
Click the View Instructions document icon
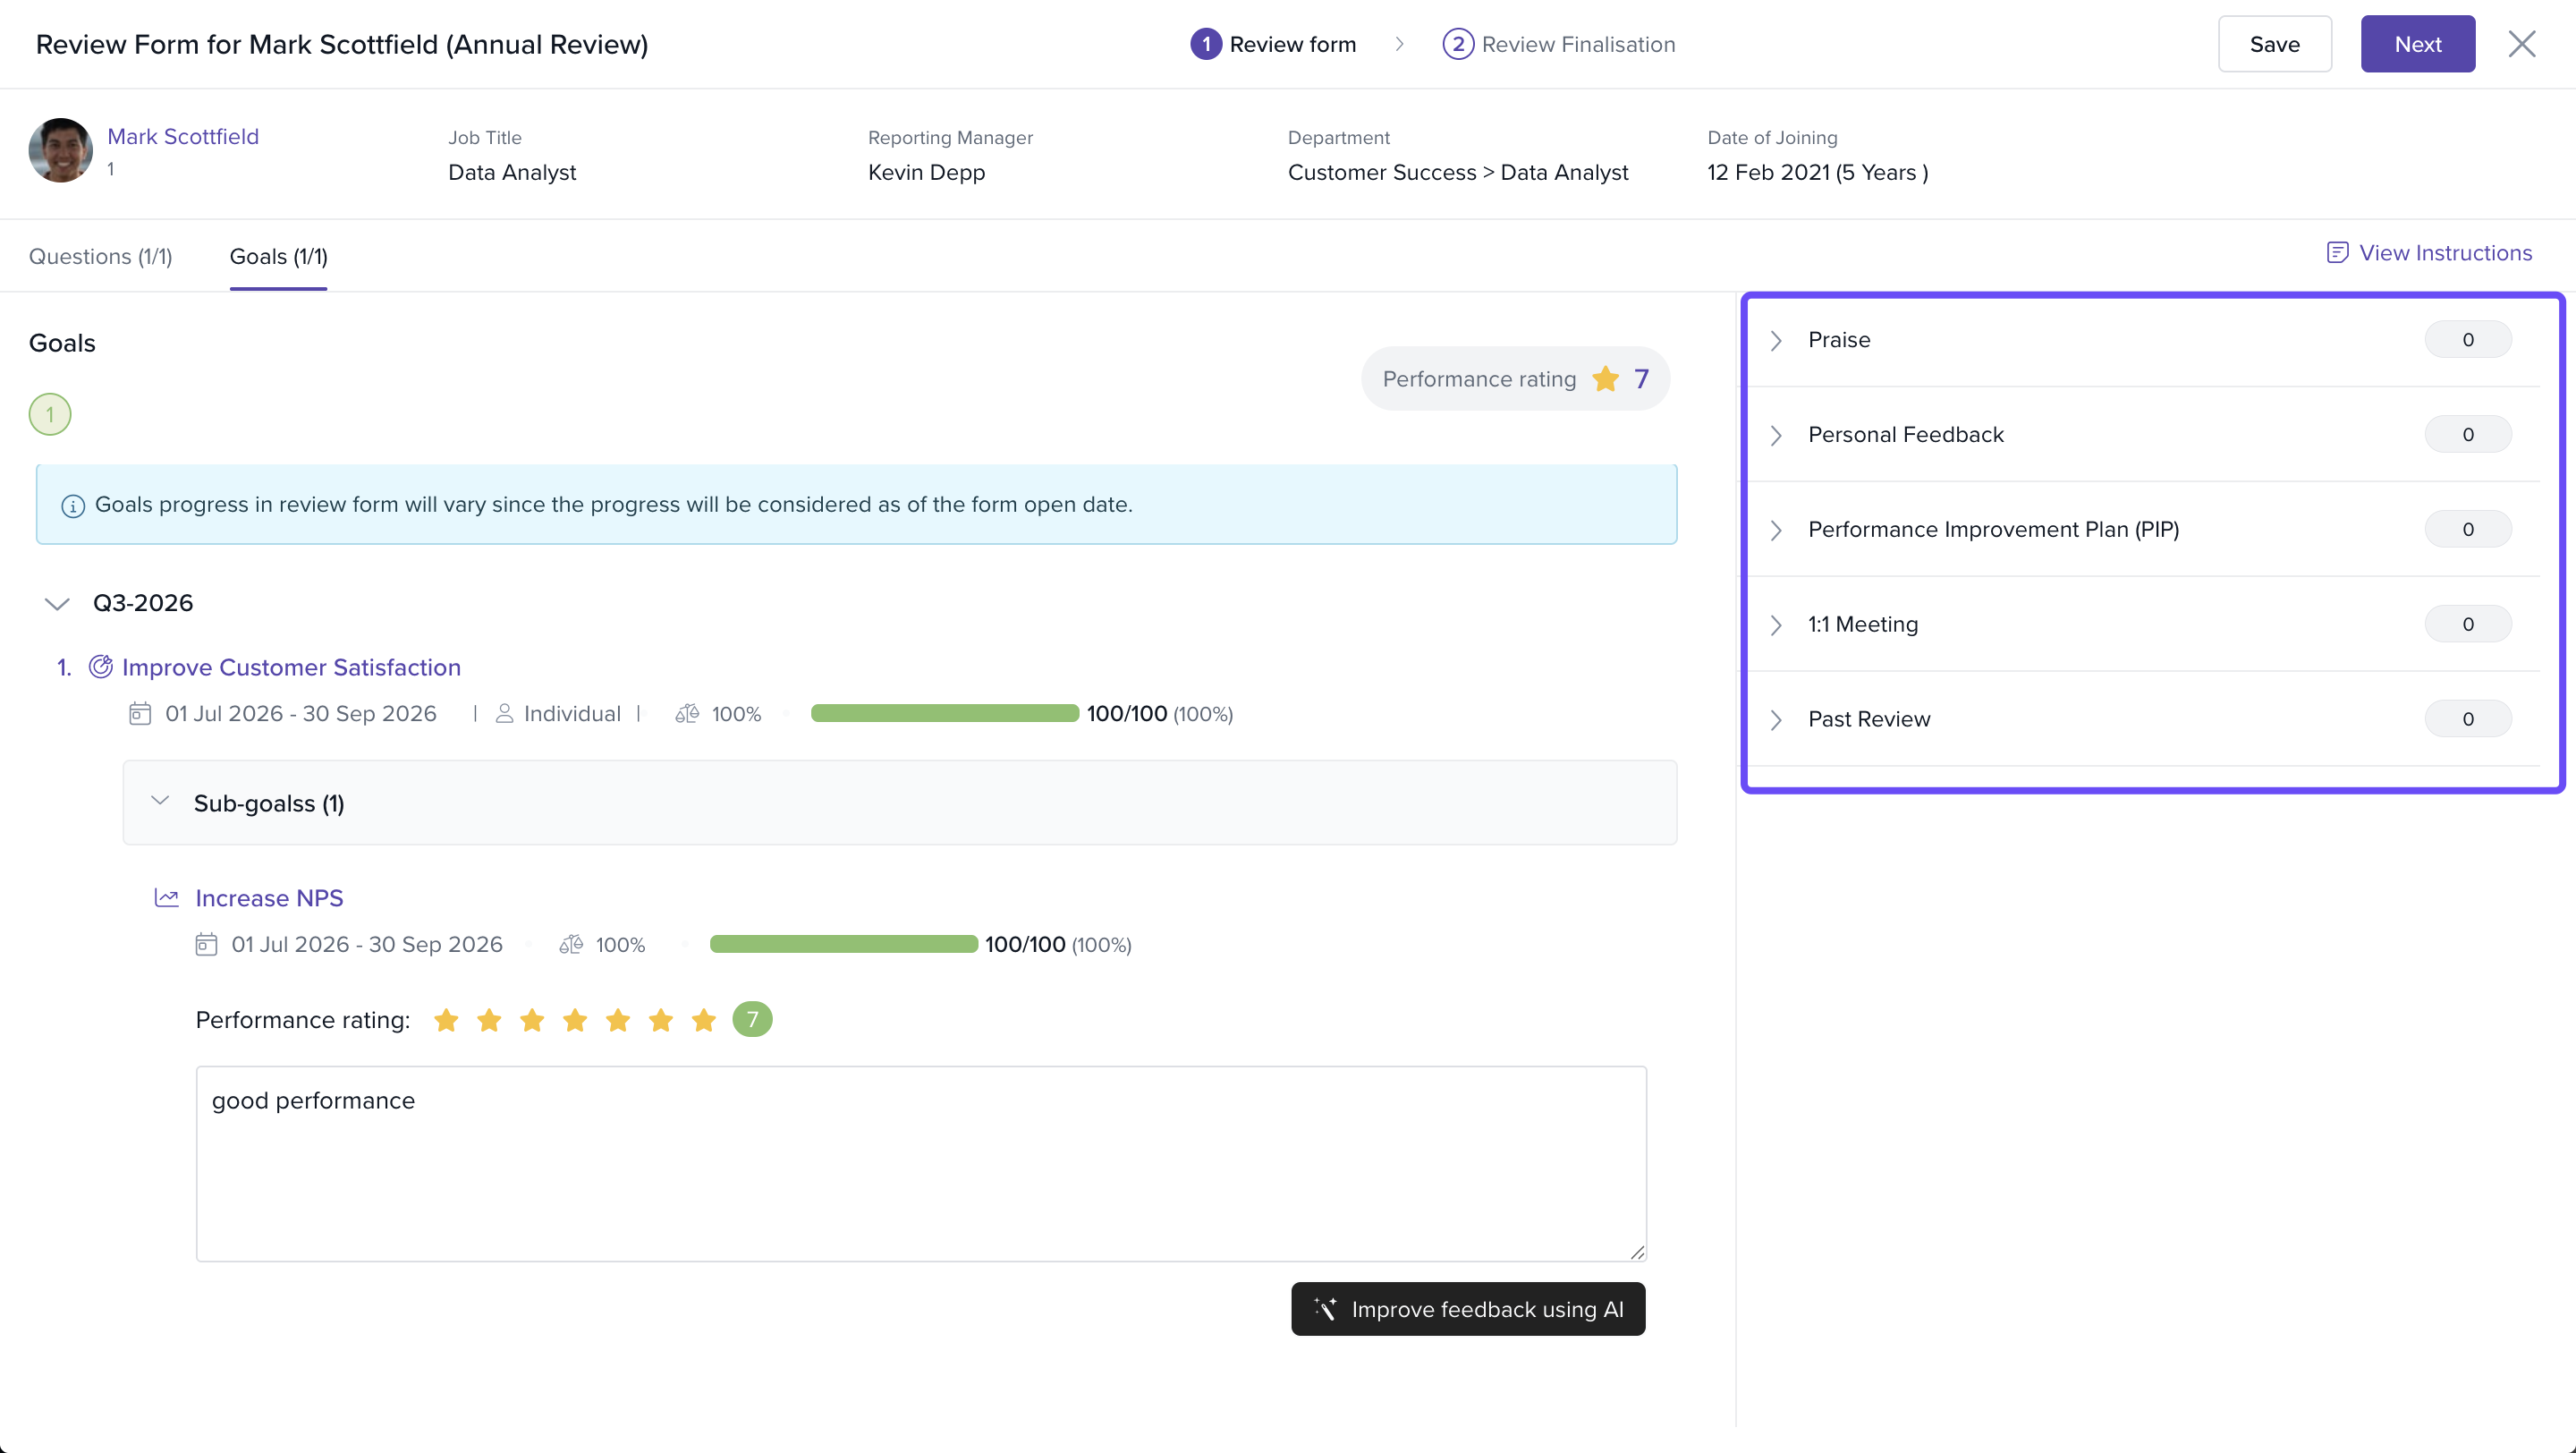point(2337,253)
